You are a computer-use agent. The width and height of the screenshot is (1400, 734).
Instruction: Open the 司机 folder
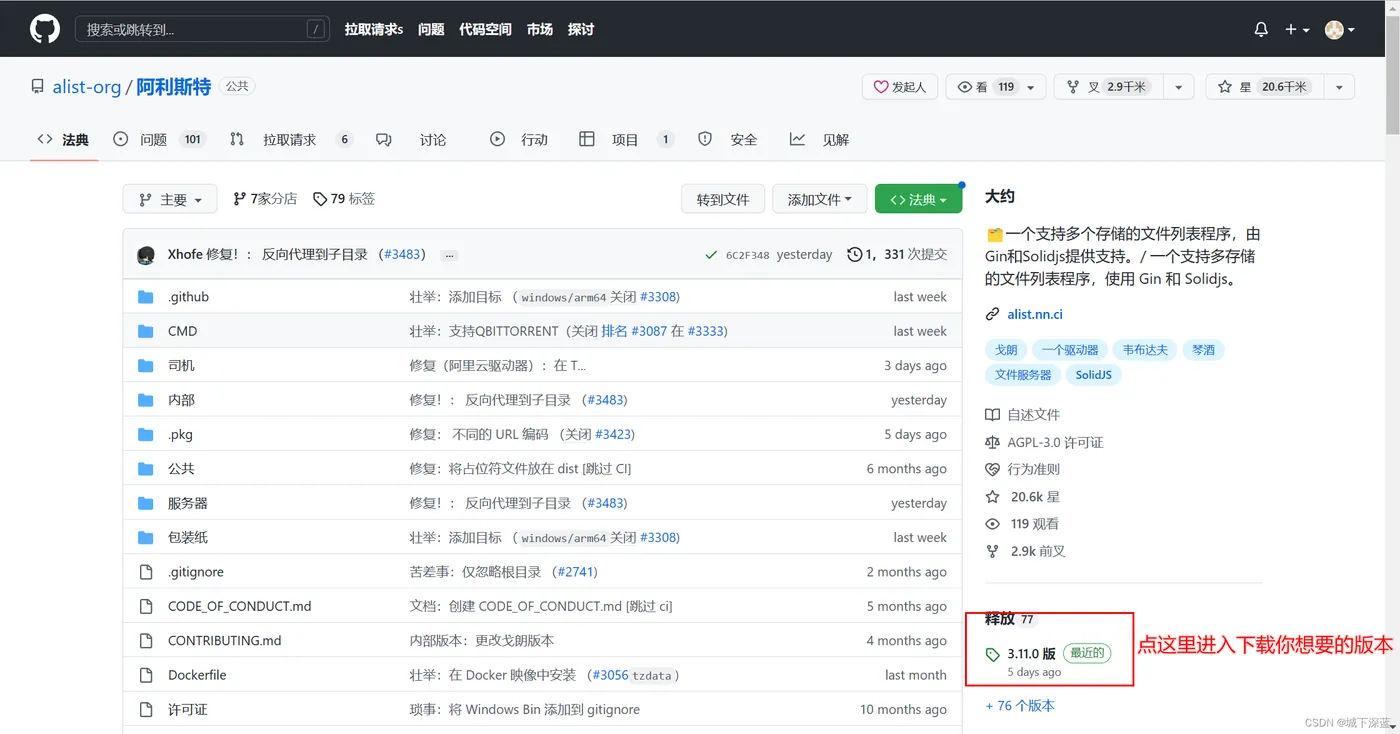[181, 365]
